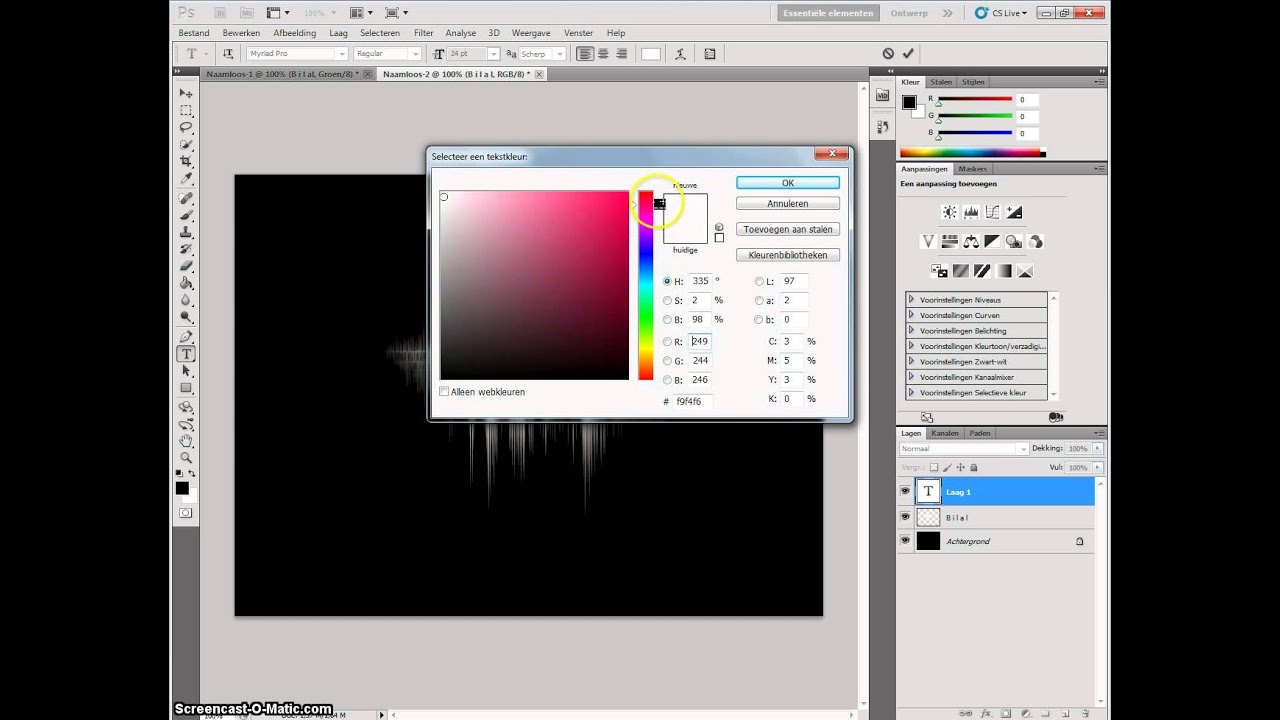Image resolution: width=1280 pixels, height=720 pixels.
Task: Select the Path Selection tool
Action: pyautogui.click(x=186, y=371)
